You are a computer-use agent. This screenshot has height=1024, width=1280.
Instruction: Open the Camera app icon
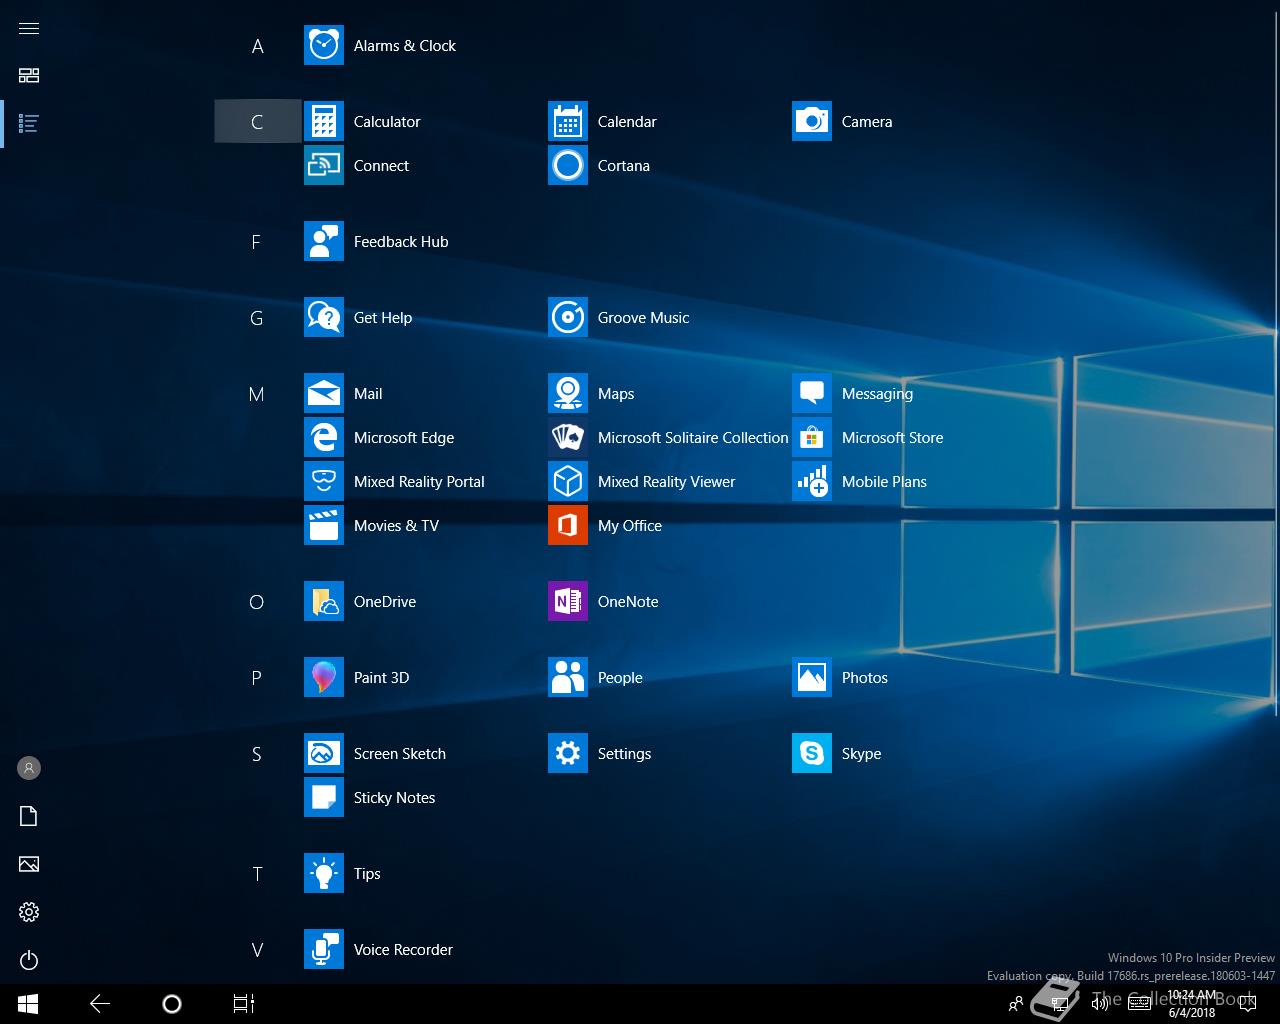tap(811, 122)
